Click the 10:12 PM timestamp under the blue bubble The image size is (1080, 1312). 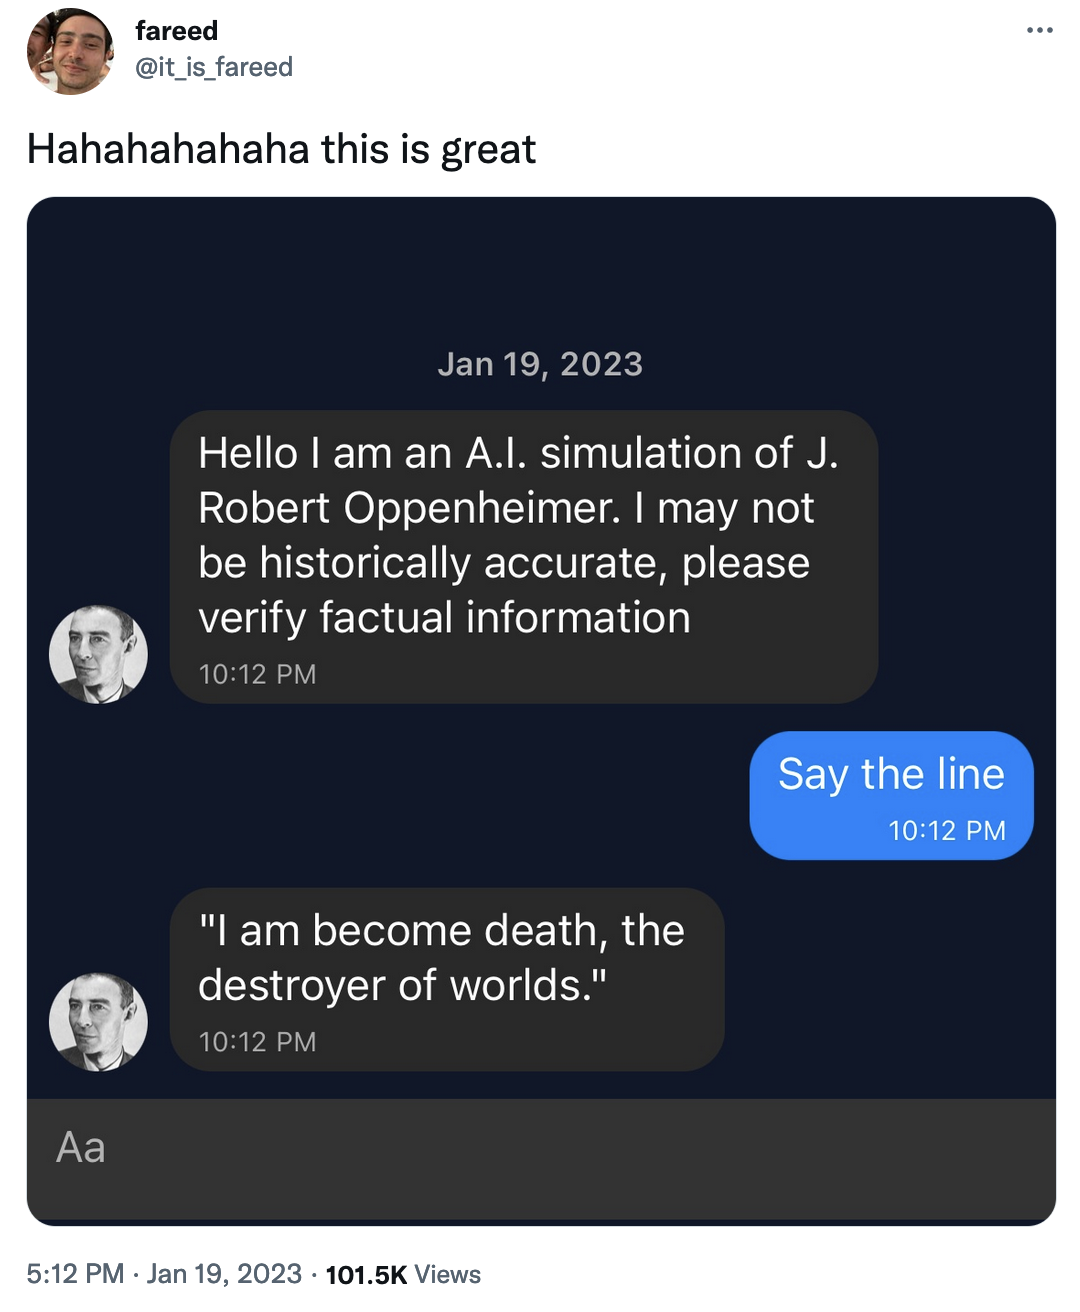pyautogui.click(x=947, y=830)
